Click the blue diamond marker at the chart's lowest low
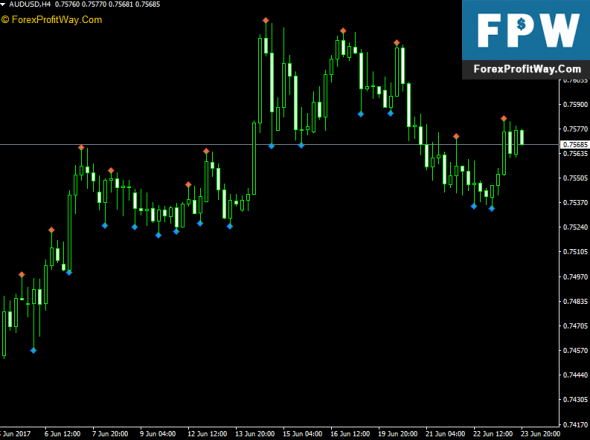590x440 pixels. 33,350
